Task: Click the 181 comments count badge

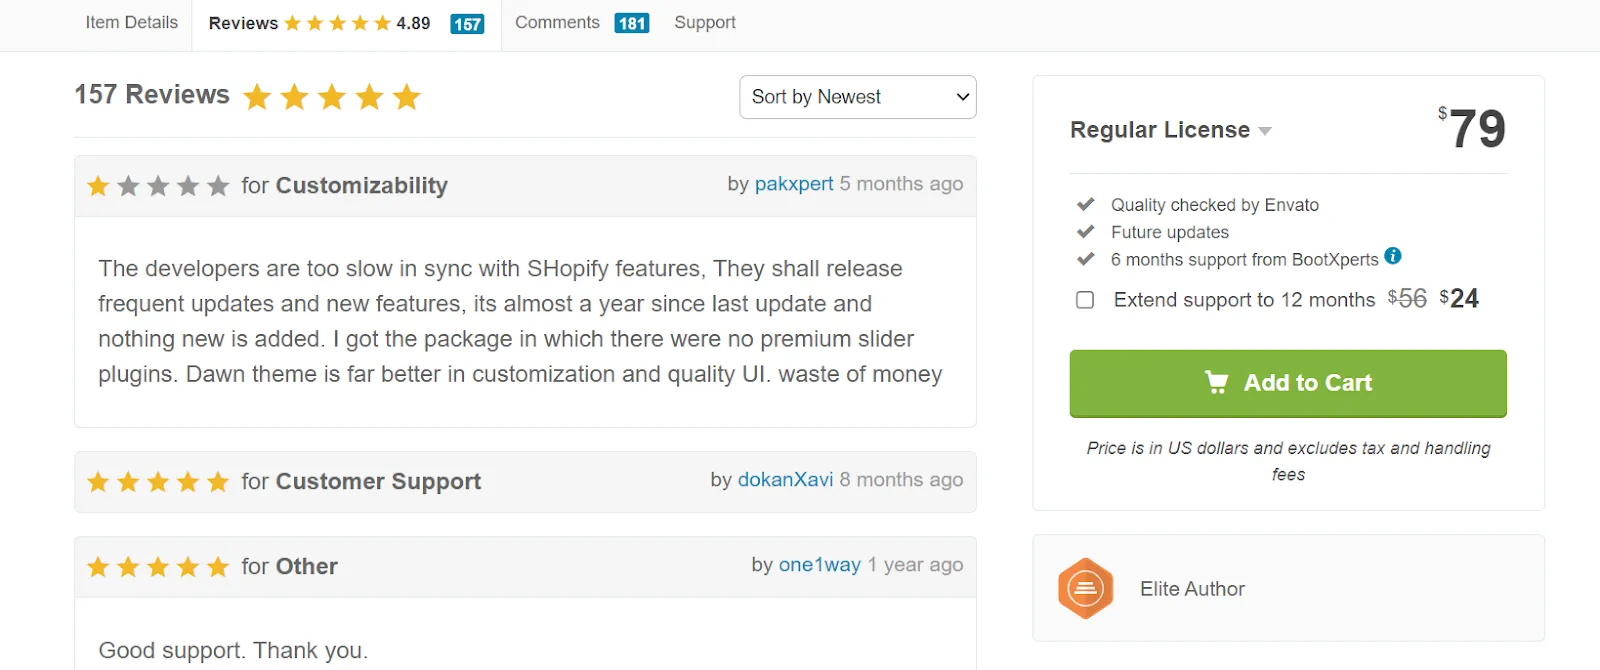Action: 632,23
